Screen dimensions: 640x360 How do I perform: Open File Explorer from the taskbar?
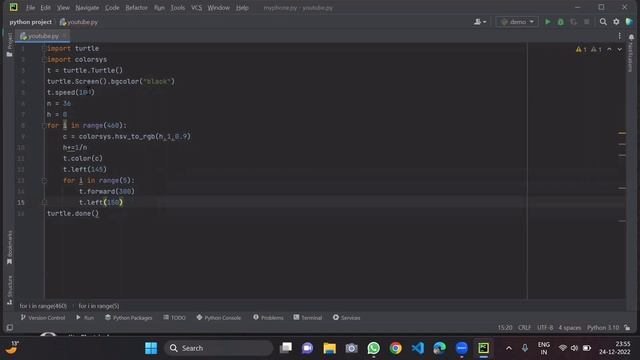click(329, 348)
